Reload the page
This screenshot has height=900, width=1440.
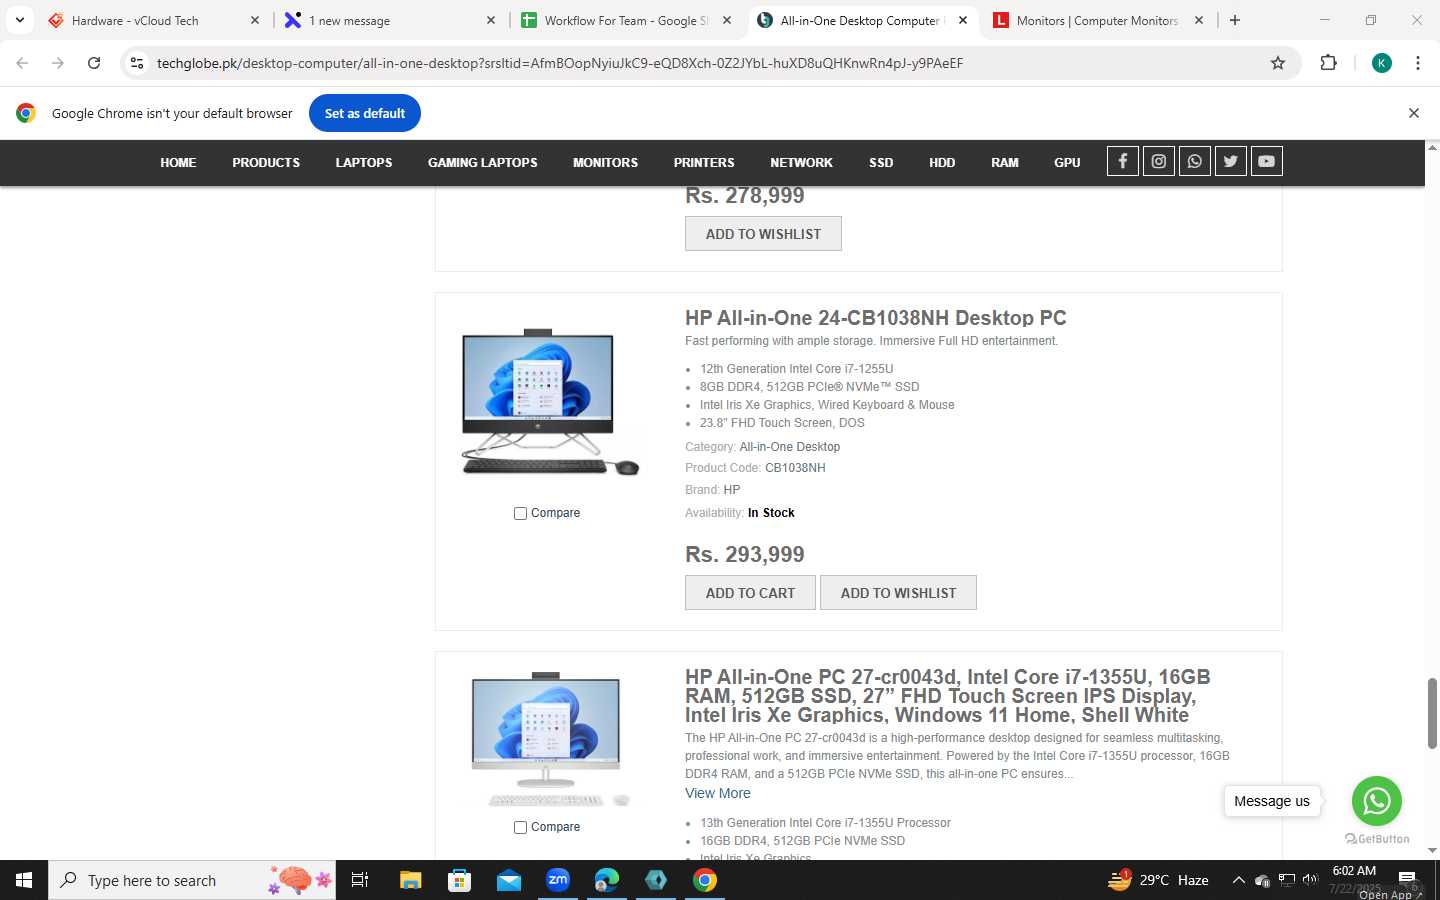pos(94,63)
